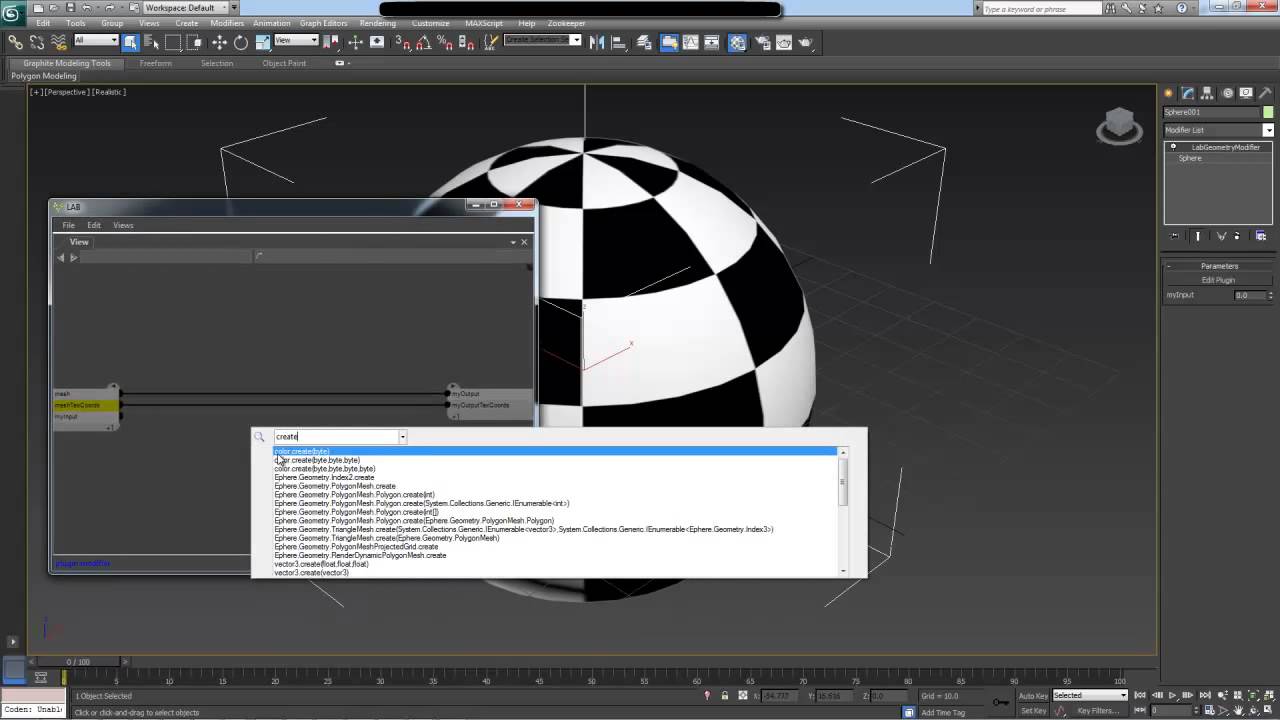Toggle the Angle Snap icon

tap(423, 42)
